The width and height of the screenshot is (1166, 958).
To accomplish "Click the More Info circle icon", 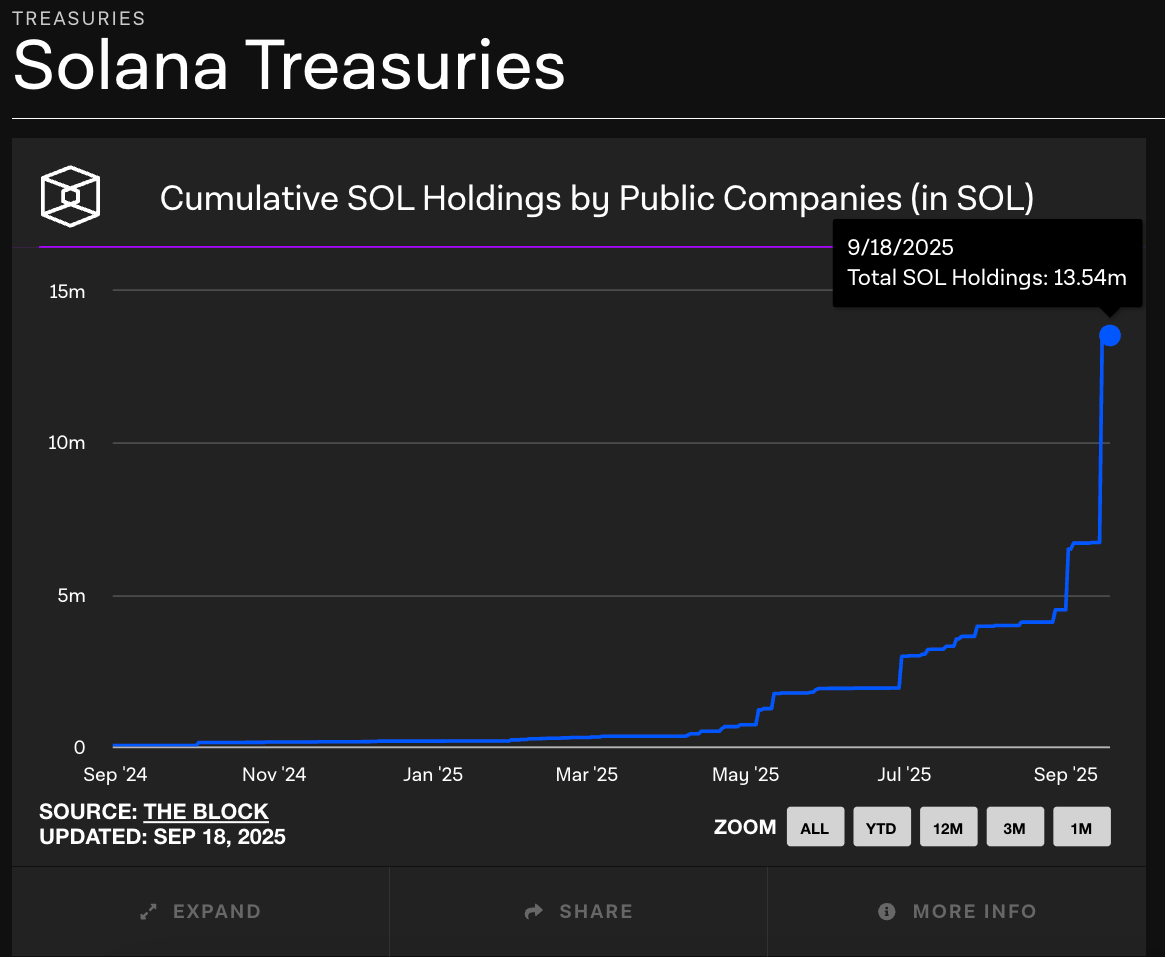I will [x=886, y=911].
